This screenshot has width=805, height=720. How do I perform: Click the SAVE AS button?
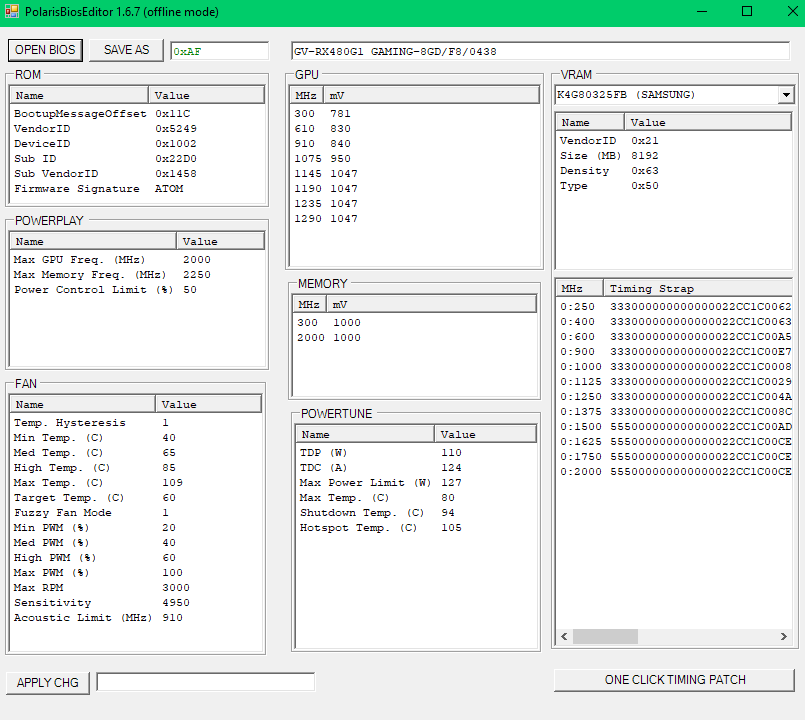coord(126,50)
